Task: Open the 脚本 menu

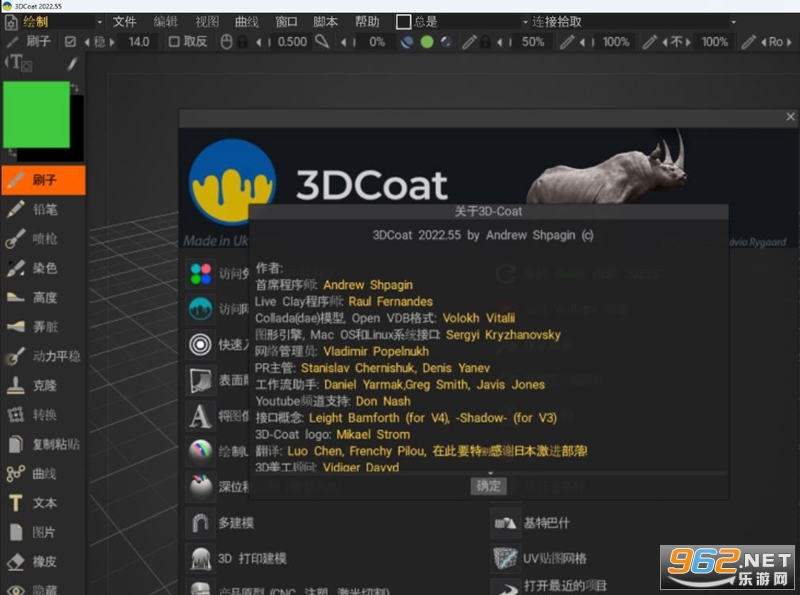Action: [x=326, y=22]
